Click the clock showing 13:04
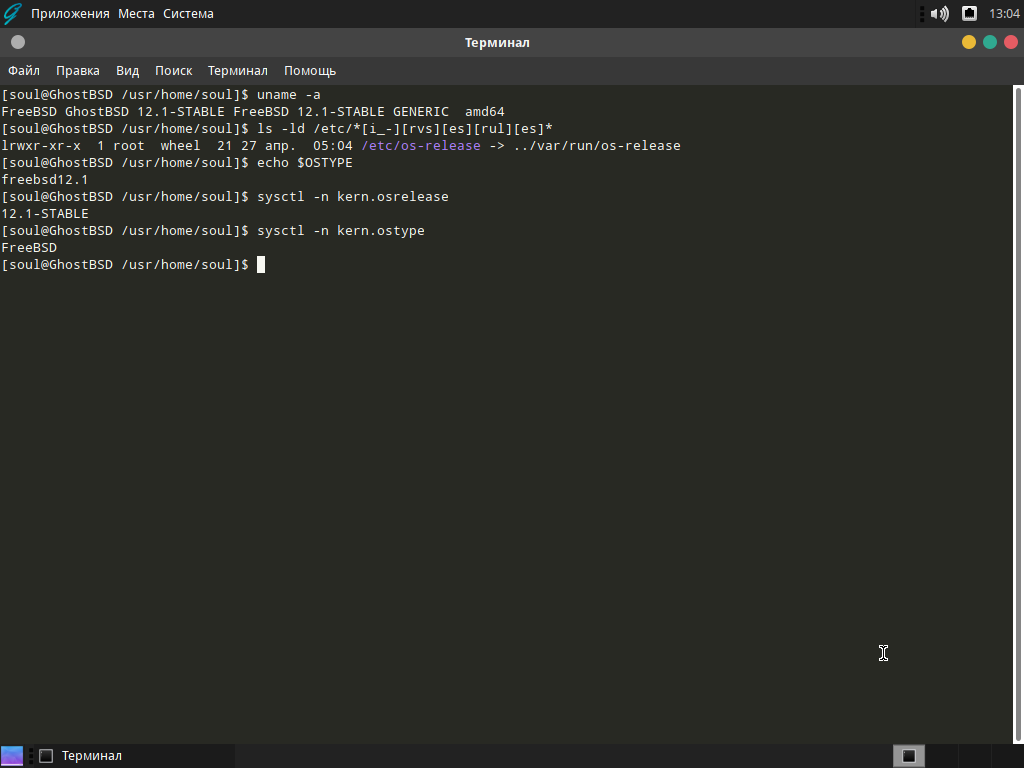Screen dimensions: 1024x768 point(1004,14)
